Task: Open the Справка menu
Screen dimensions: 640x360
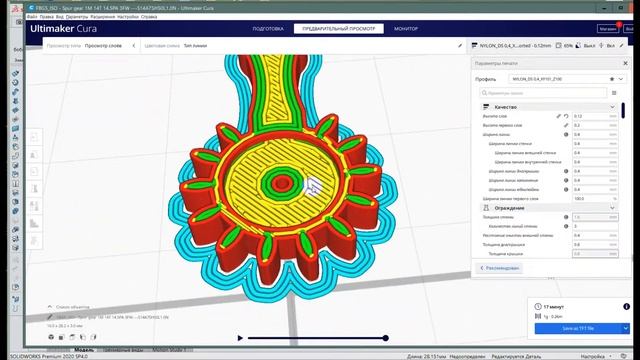Action: point(149,17)
